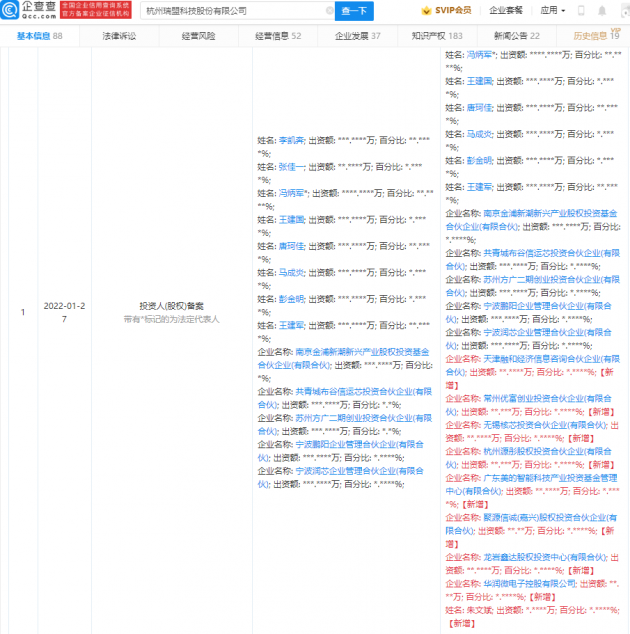630x634 pixels.
Task: Open the 应用 dropdown menu
Action: click(553, 11)
